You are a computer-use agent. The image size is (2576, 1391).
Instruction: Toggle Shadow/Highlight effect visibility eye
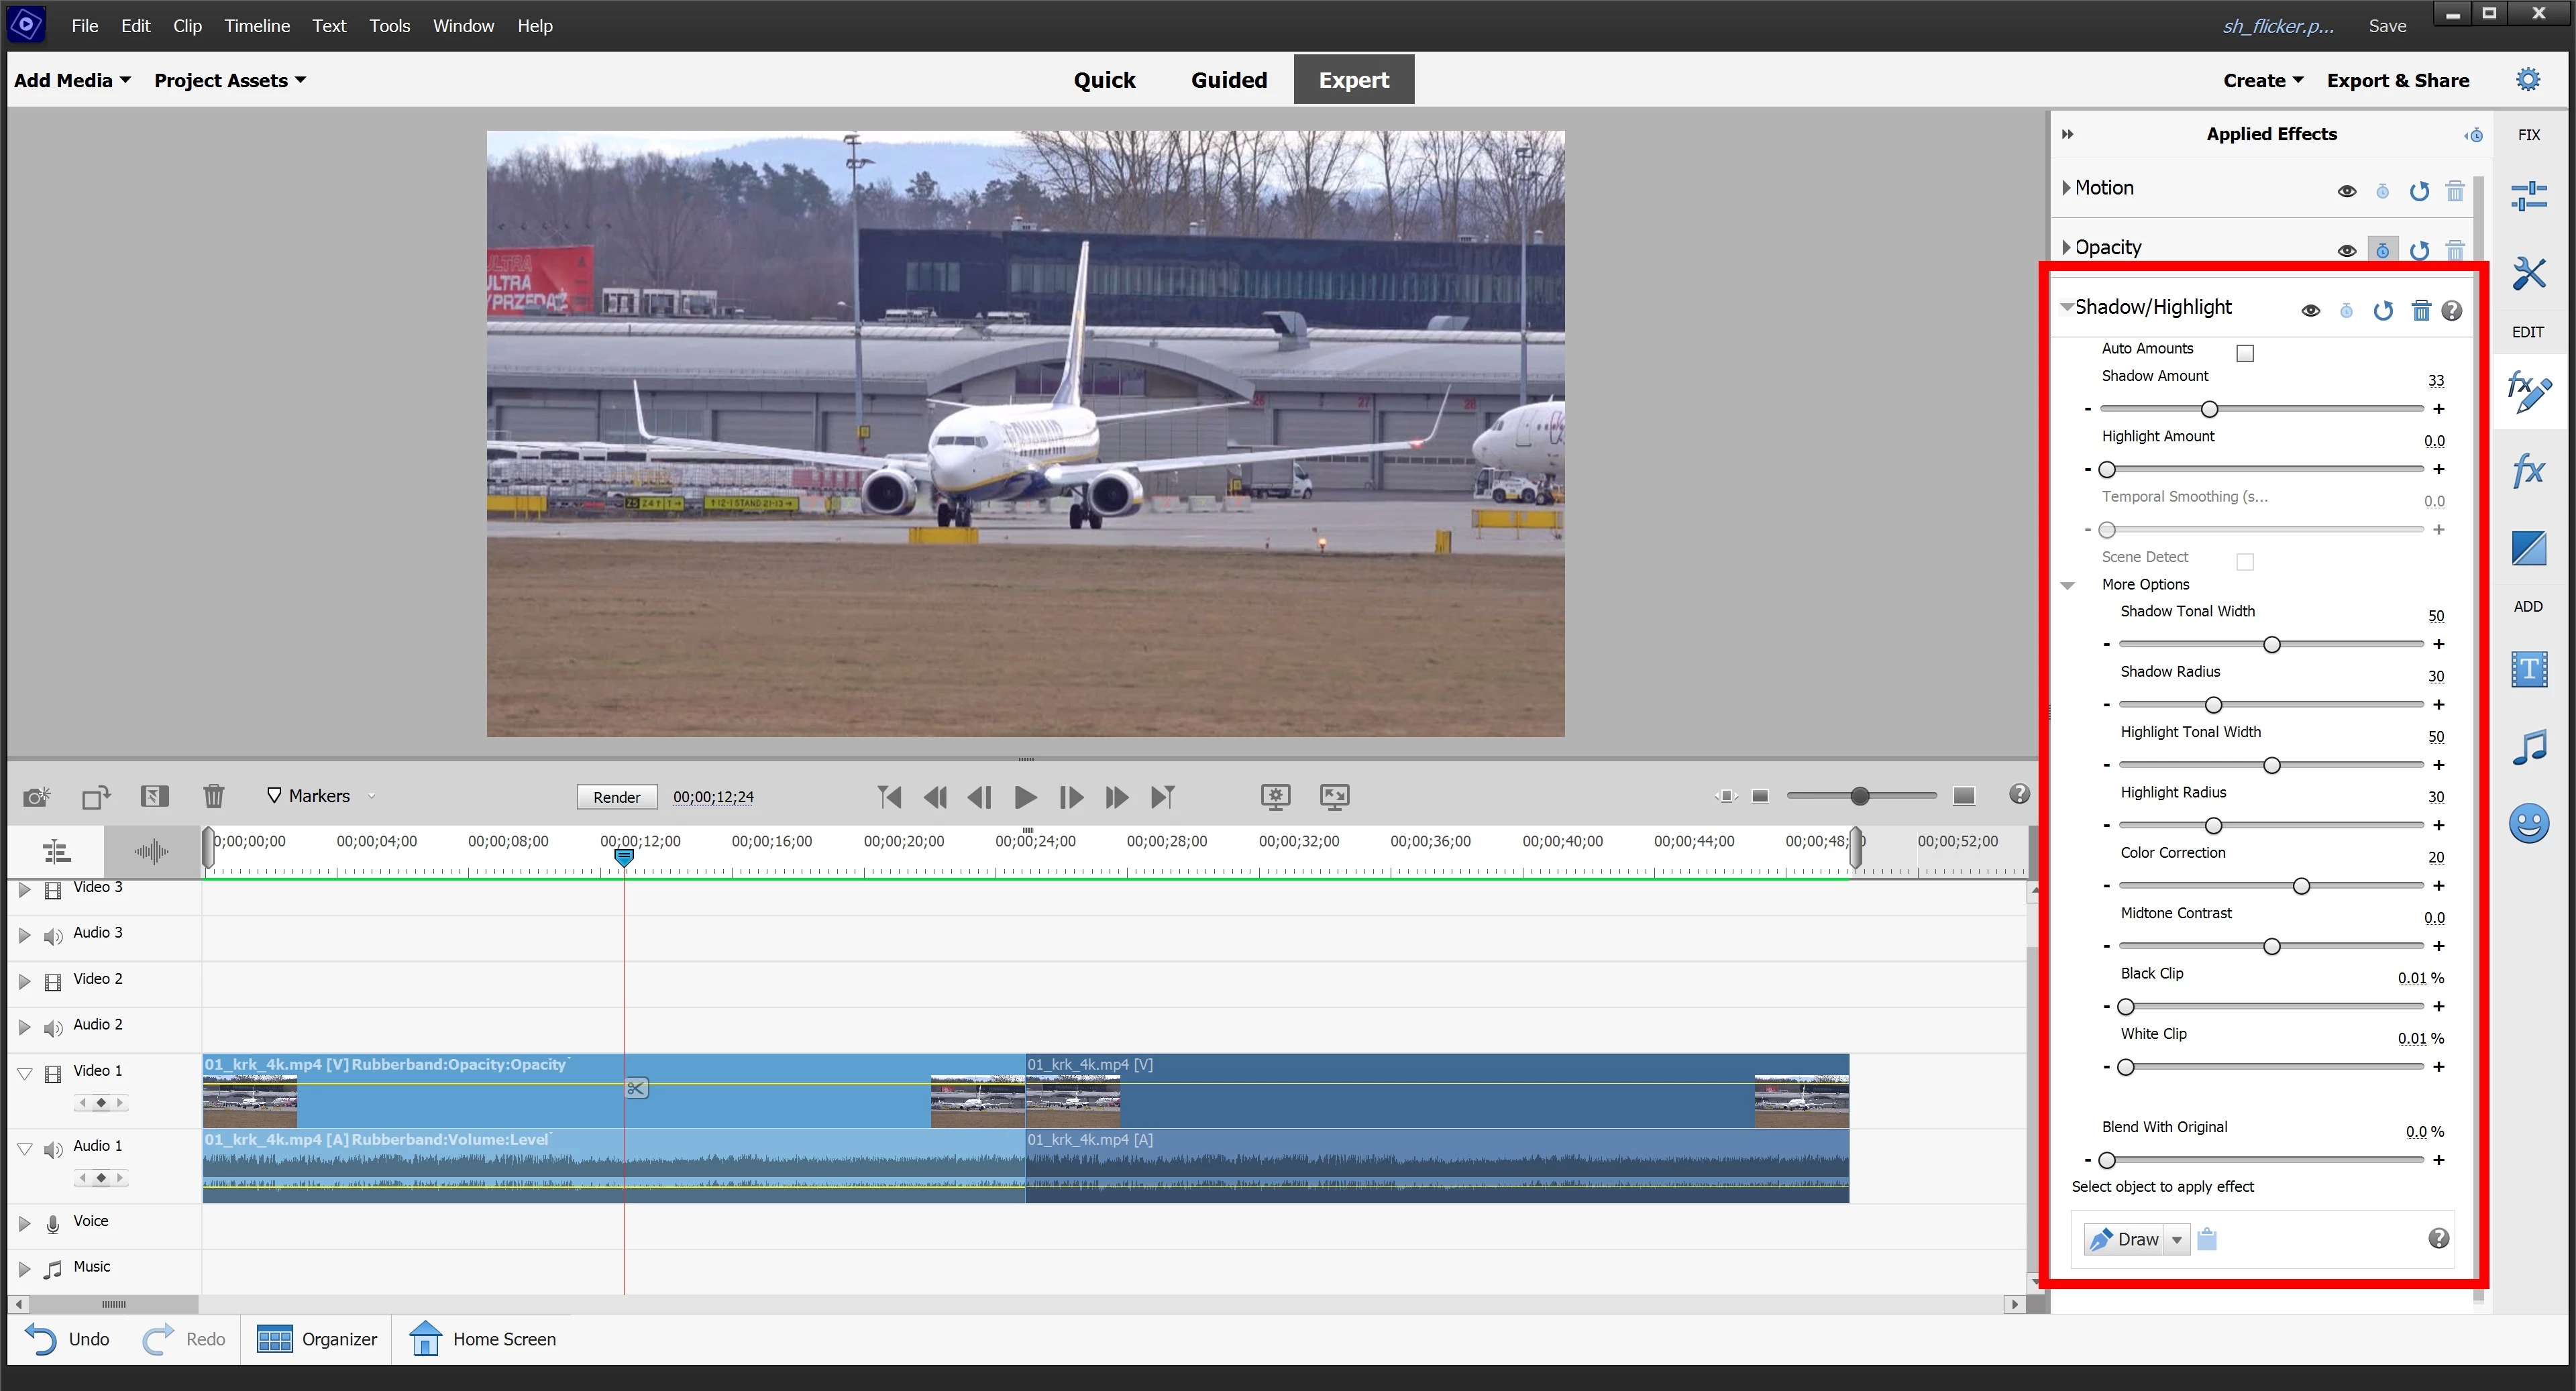[2310, 311]
